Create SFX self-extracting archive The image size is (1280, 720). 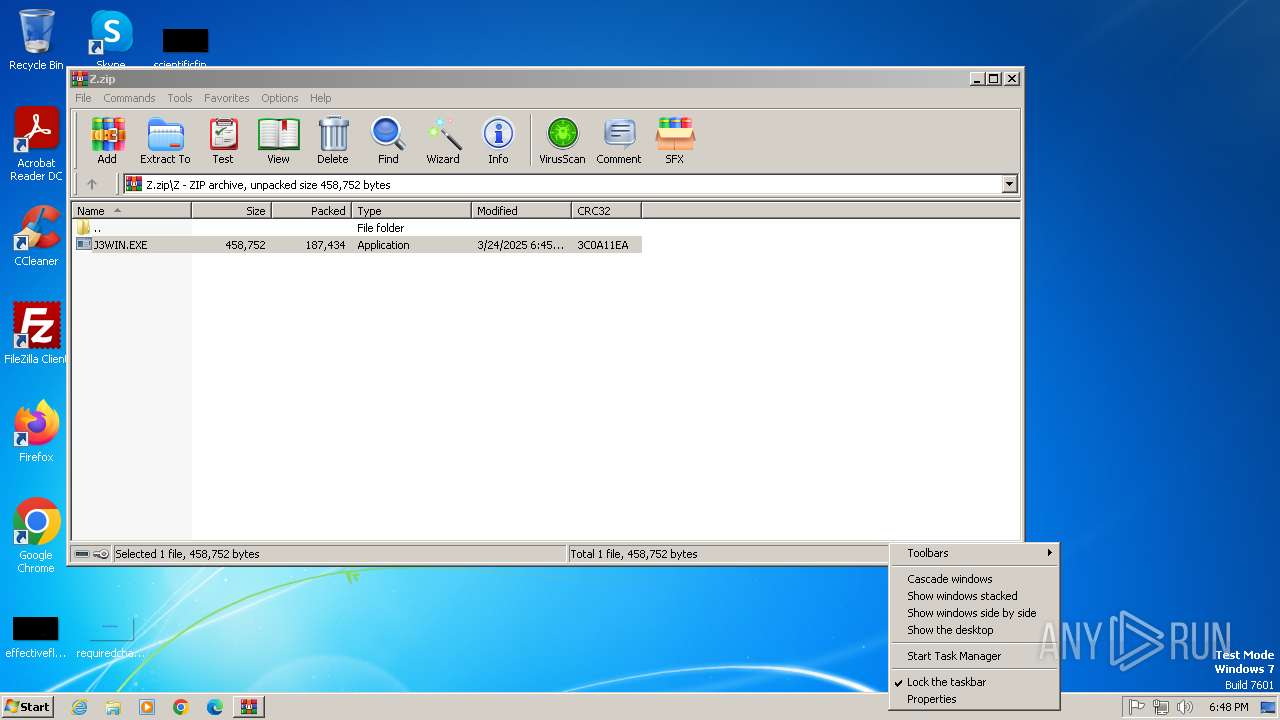(675, 140)
